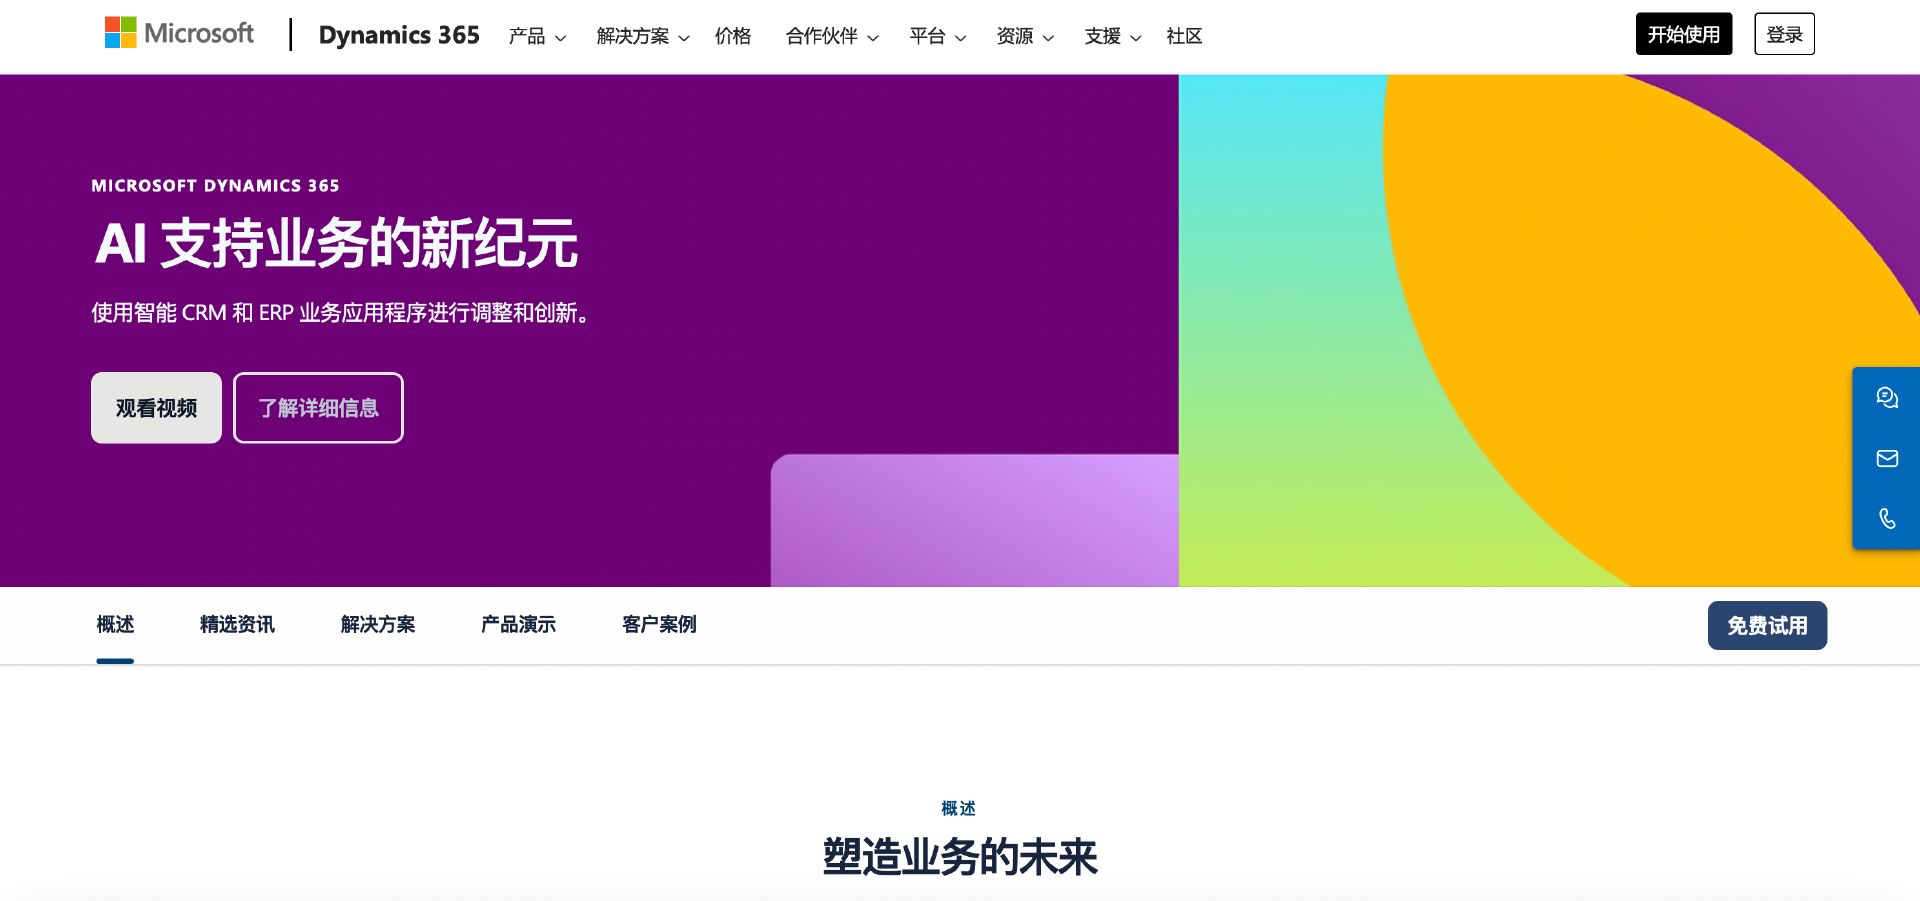This screenshot has height=901, width=1920.
Task: Select the 客户案例 tab
Action: (659, 625)
